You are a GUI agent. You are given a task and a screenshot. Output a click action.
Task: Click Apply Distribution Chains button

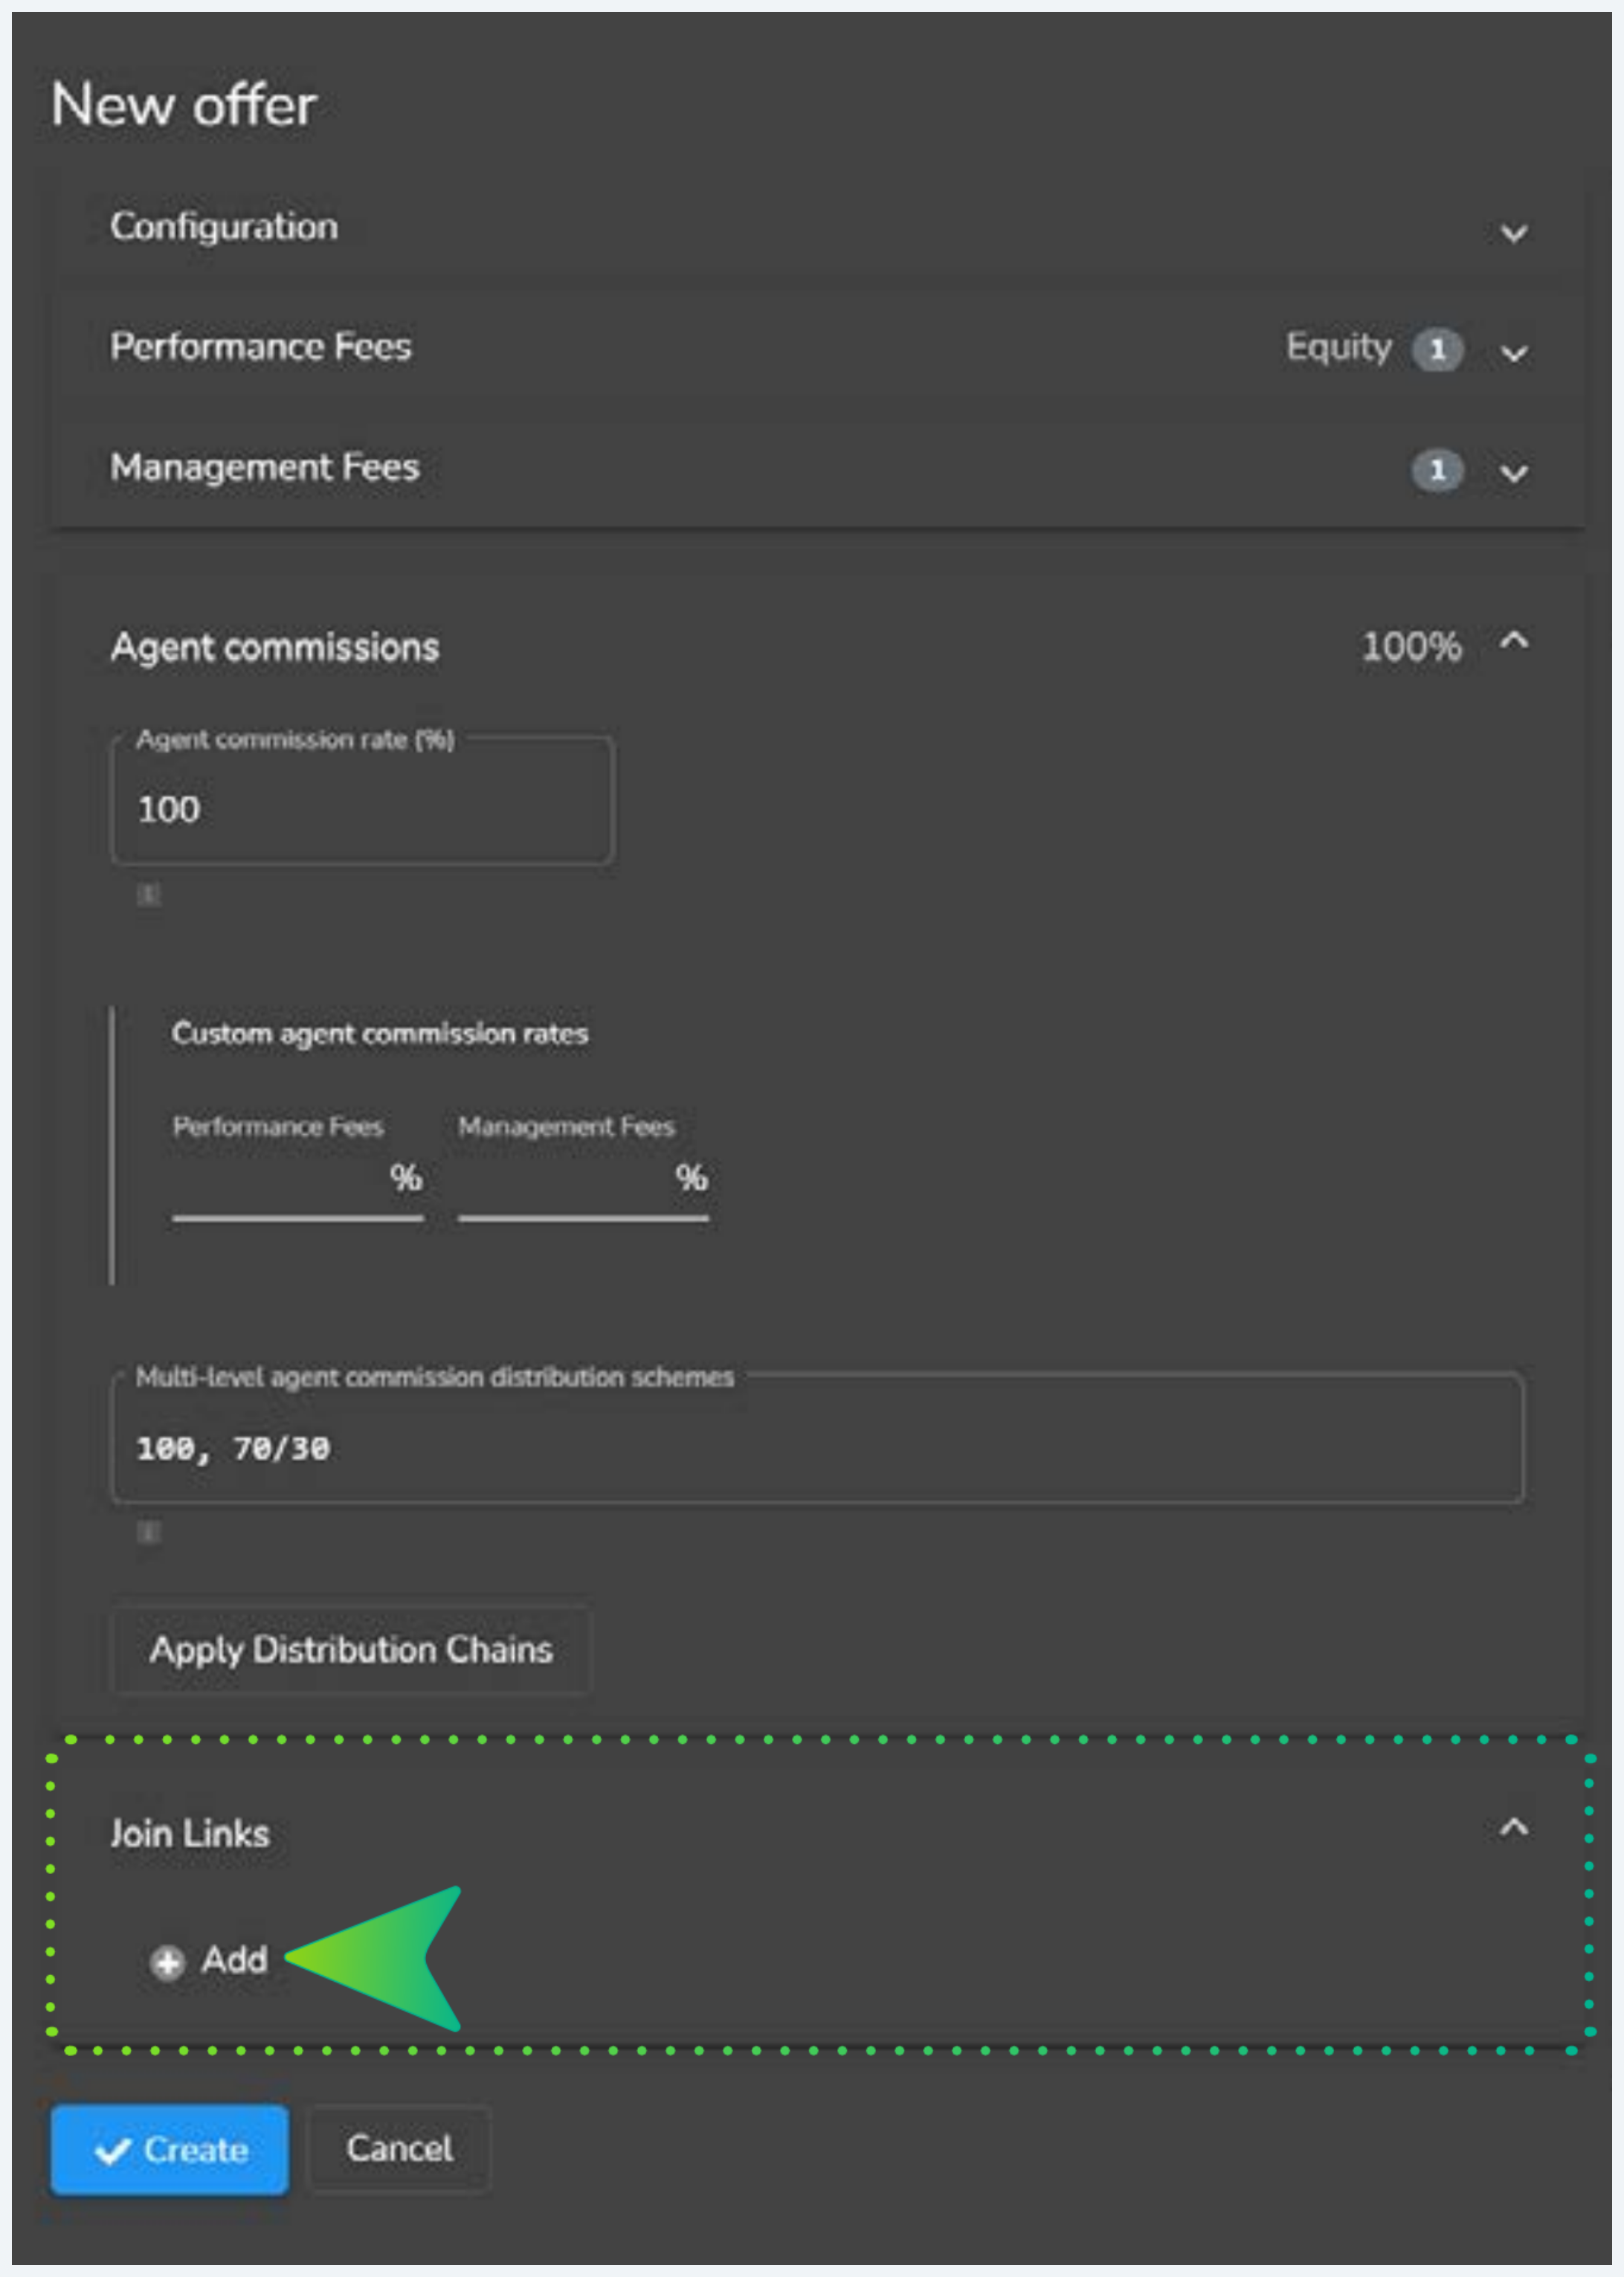(351, 1649)
